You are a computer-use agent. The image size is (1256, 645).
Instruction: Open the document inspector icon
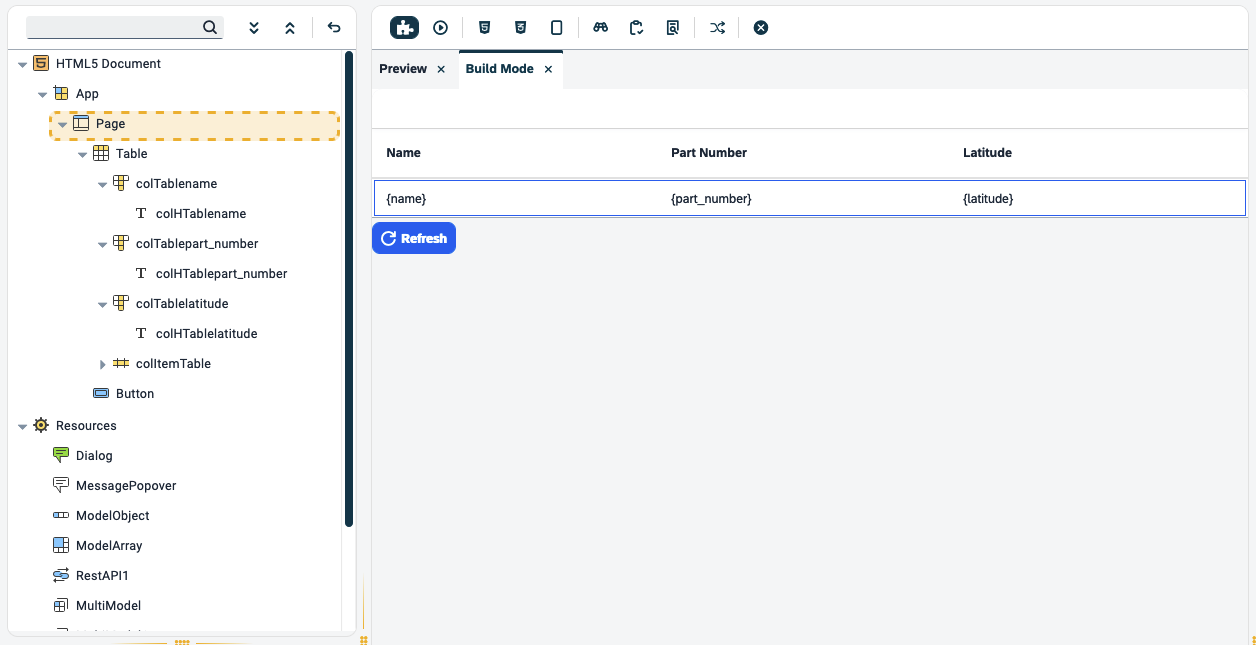tap(672, 27)
